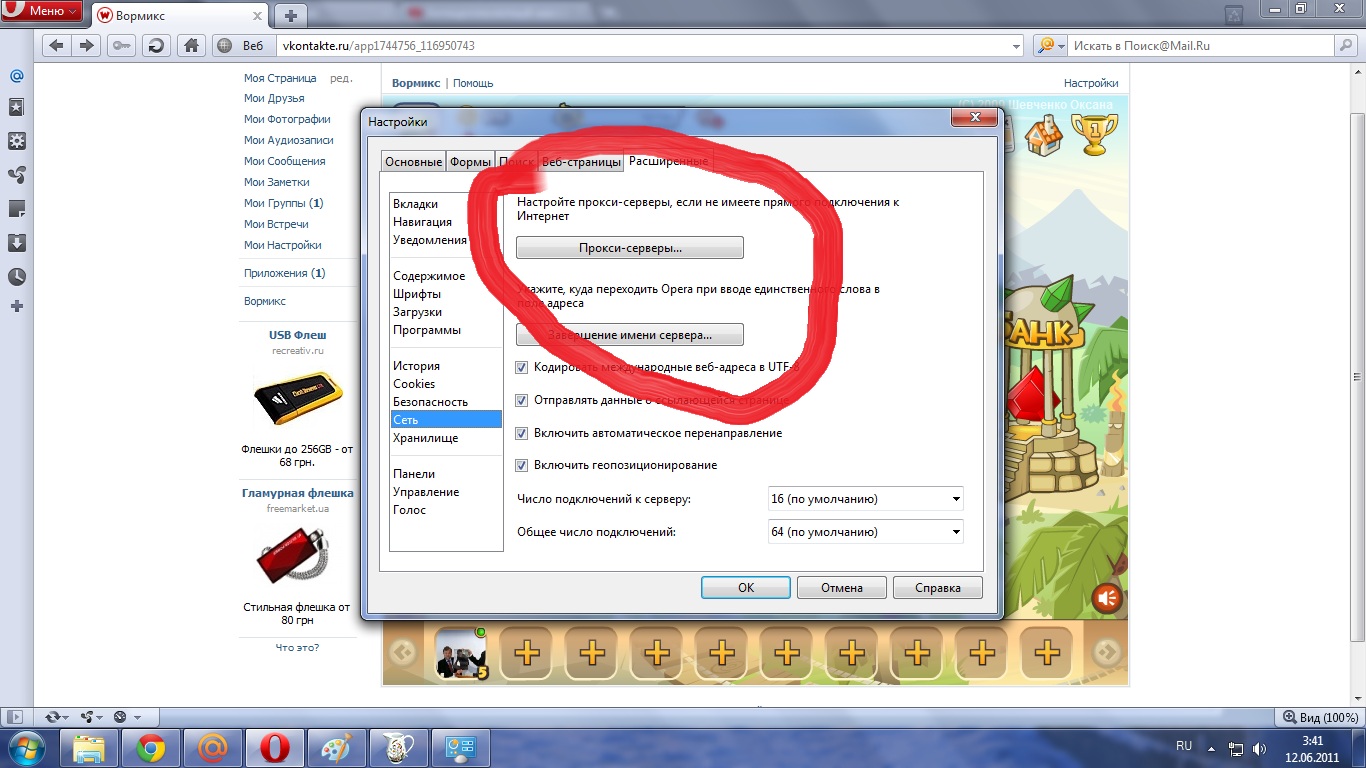Image resolution: width=1366 pixels, height=768 pixels.
Task: Open the History clock panel in sidebar
Action: pyautogui.click(x=16, y=277)
